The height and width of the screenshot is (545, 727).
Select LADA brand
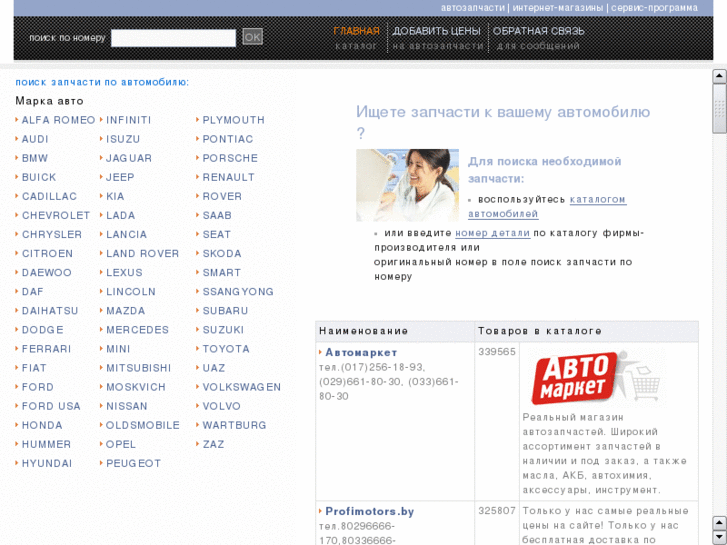[121, 215]
